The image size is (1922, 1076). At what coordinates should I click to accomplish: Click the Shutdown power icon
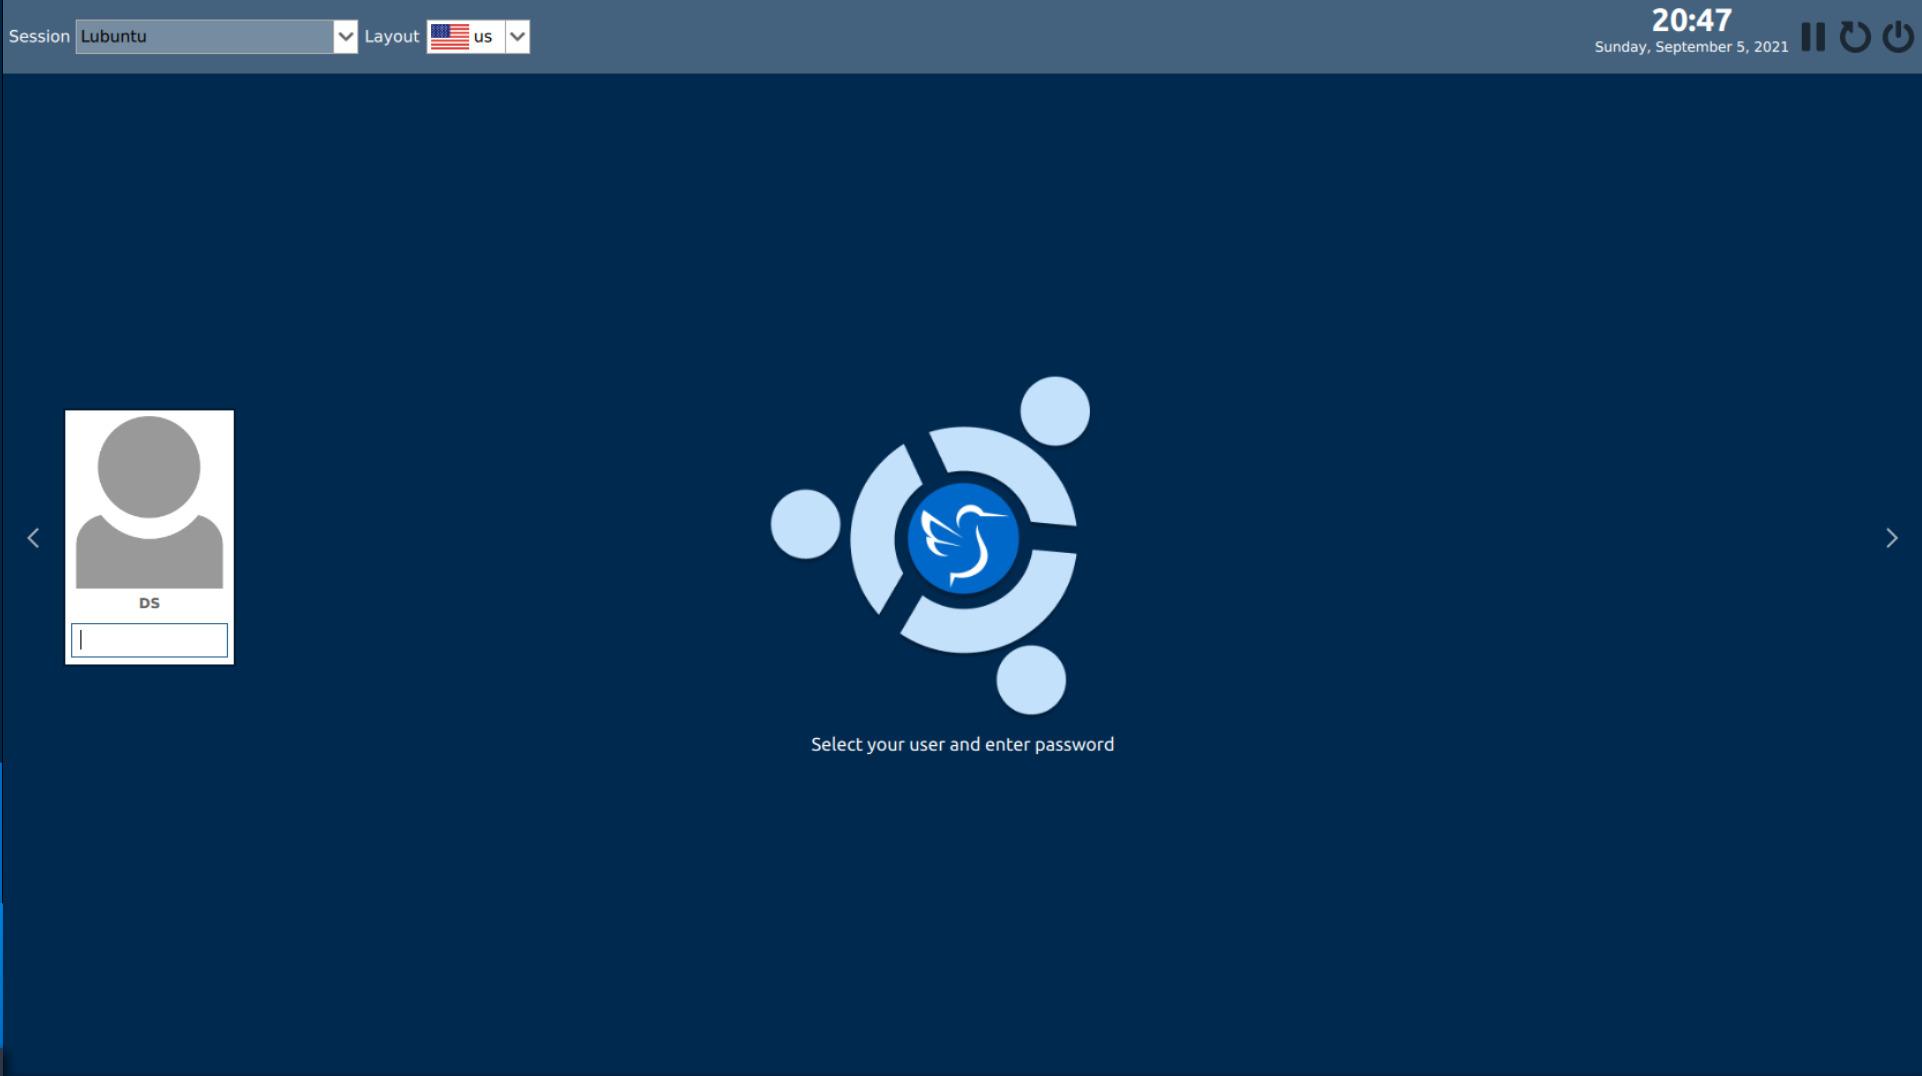click(1897, 37)
